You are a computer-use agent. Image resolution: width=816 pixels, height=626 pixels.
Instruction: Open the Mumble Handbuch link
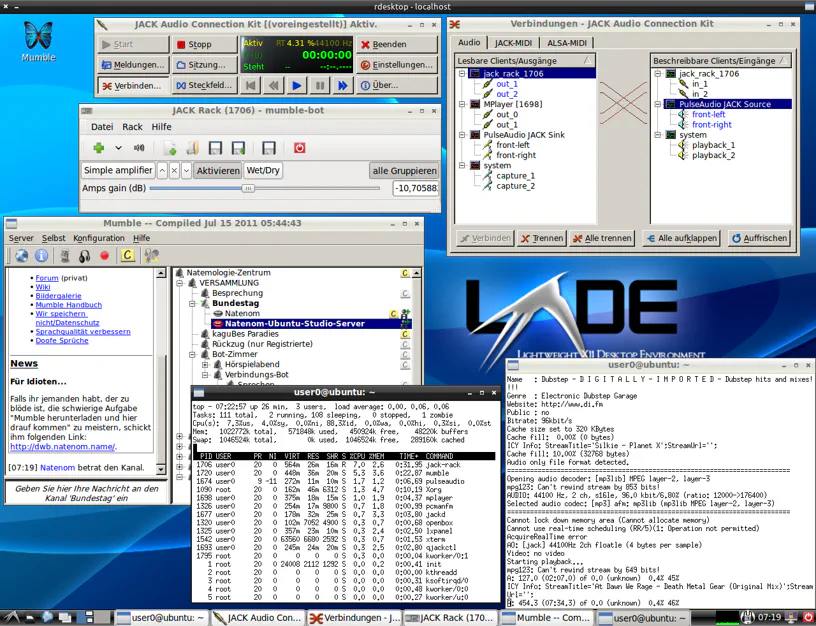tap(69, 305)
